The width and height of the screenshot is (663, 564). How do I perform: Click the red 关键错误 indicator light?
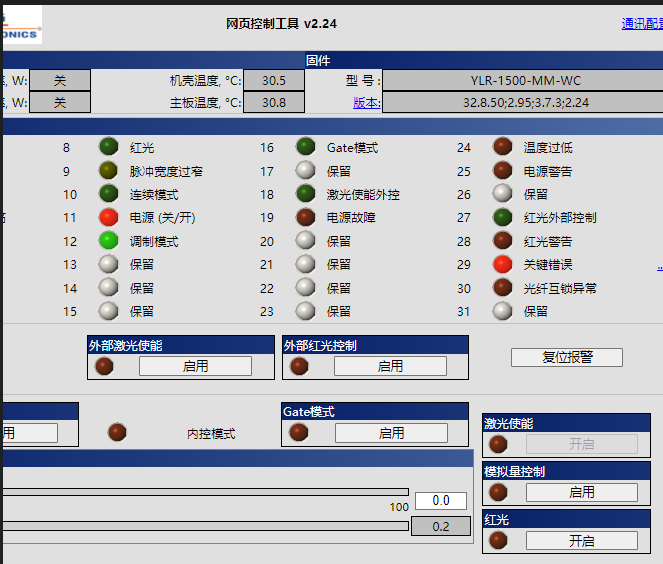502,264
